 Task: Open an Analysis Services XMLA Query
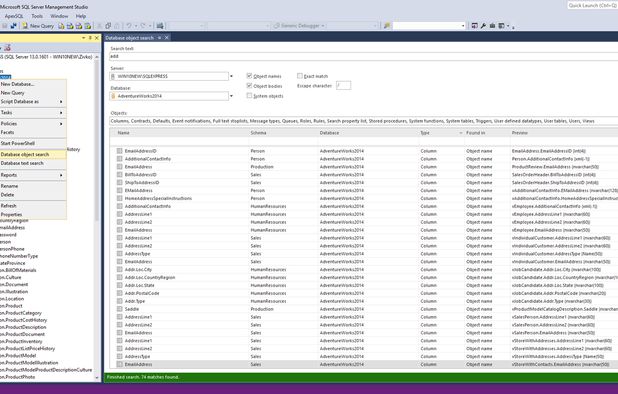(87, 26)
